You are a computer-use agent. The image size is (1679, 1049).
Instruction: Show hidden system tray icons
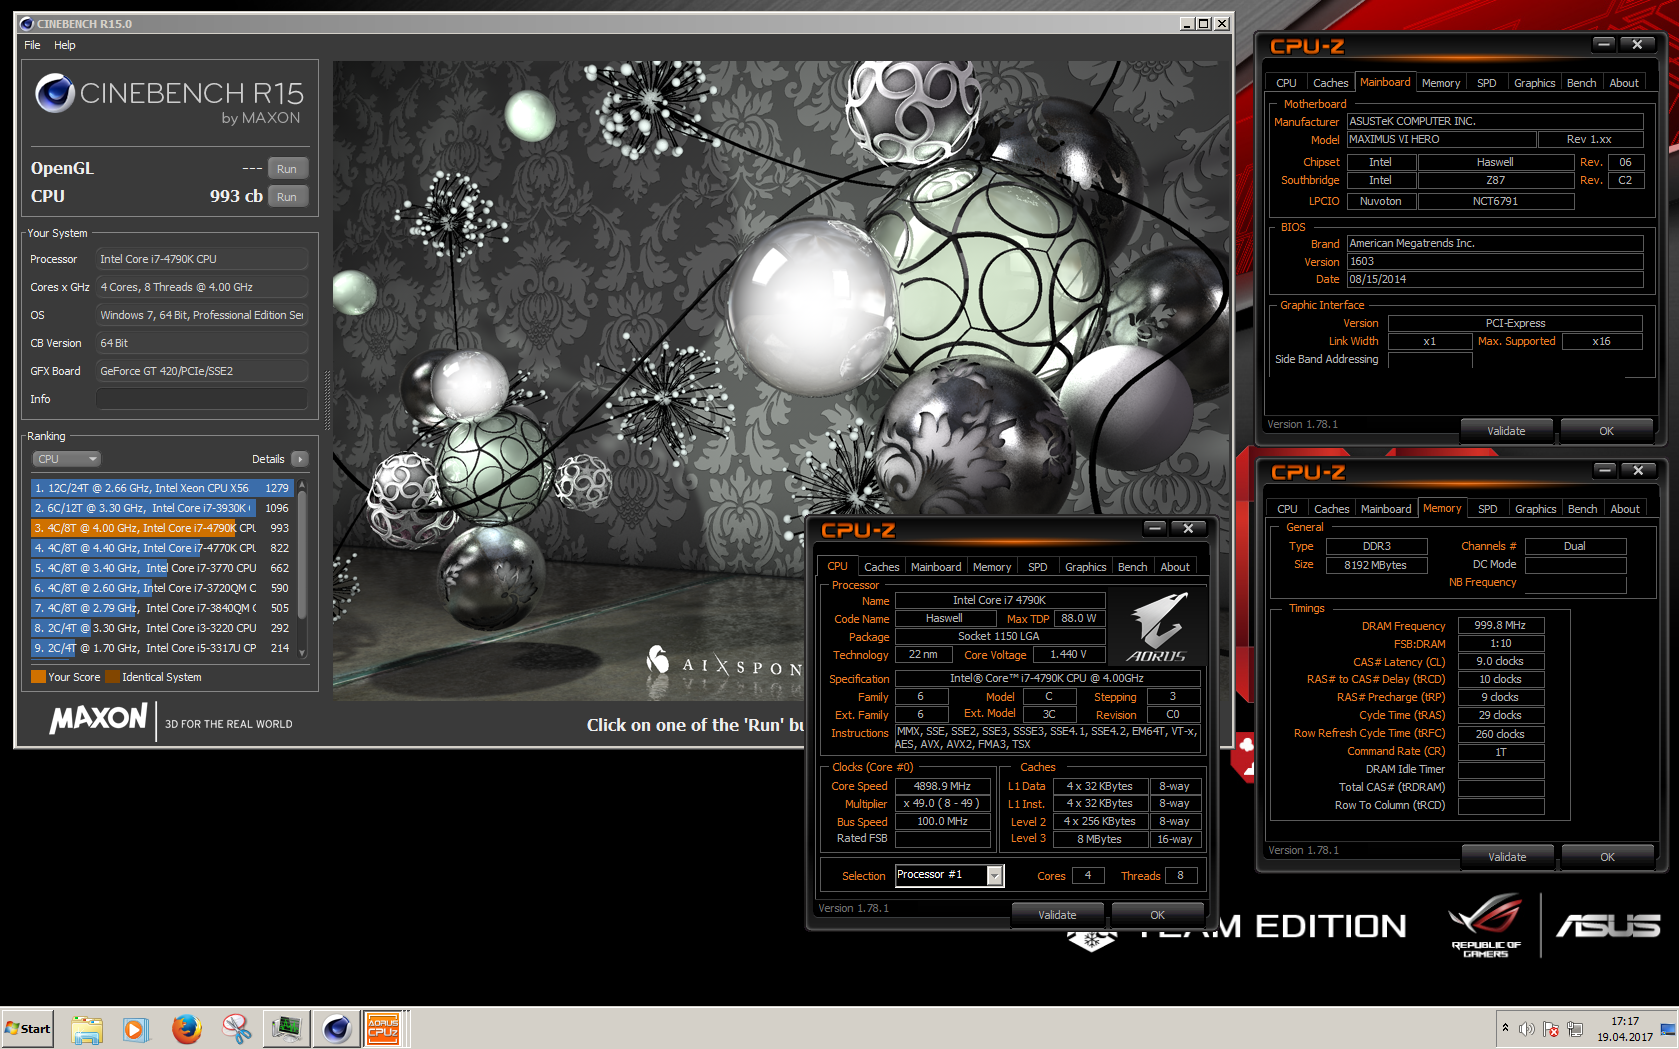[x=1505, y=1028]
